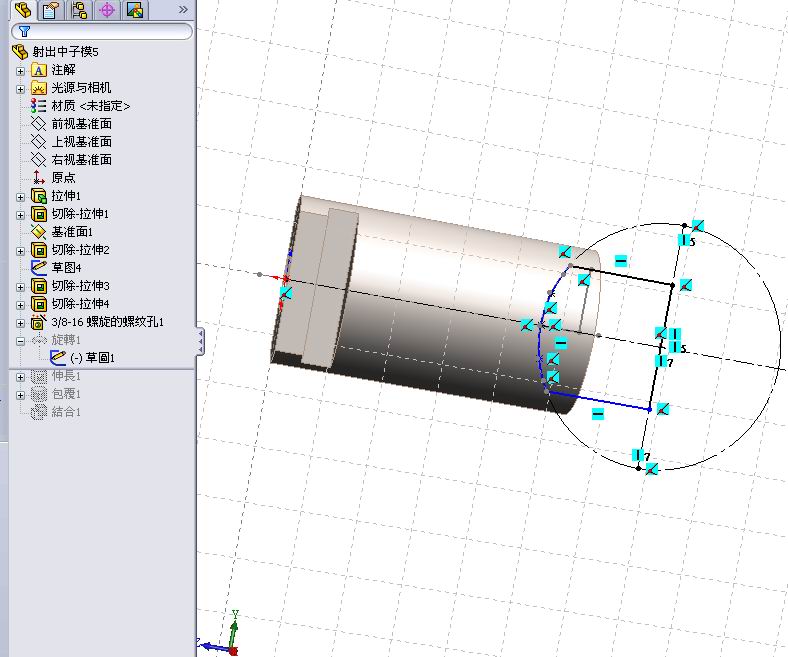The height and width of the screenshot is (657, 788).
Task: Click the equal relation icon above top line
Action: (621, 261)
